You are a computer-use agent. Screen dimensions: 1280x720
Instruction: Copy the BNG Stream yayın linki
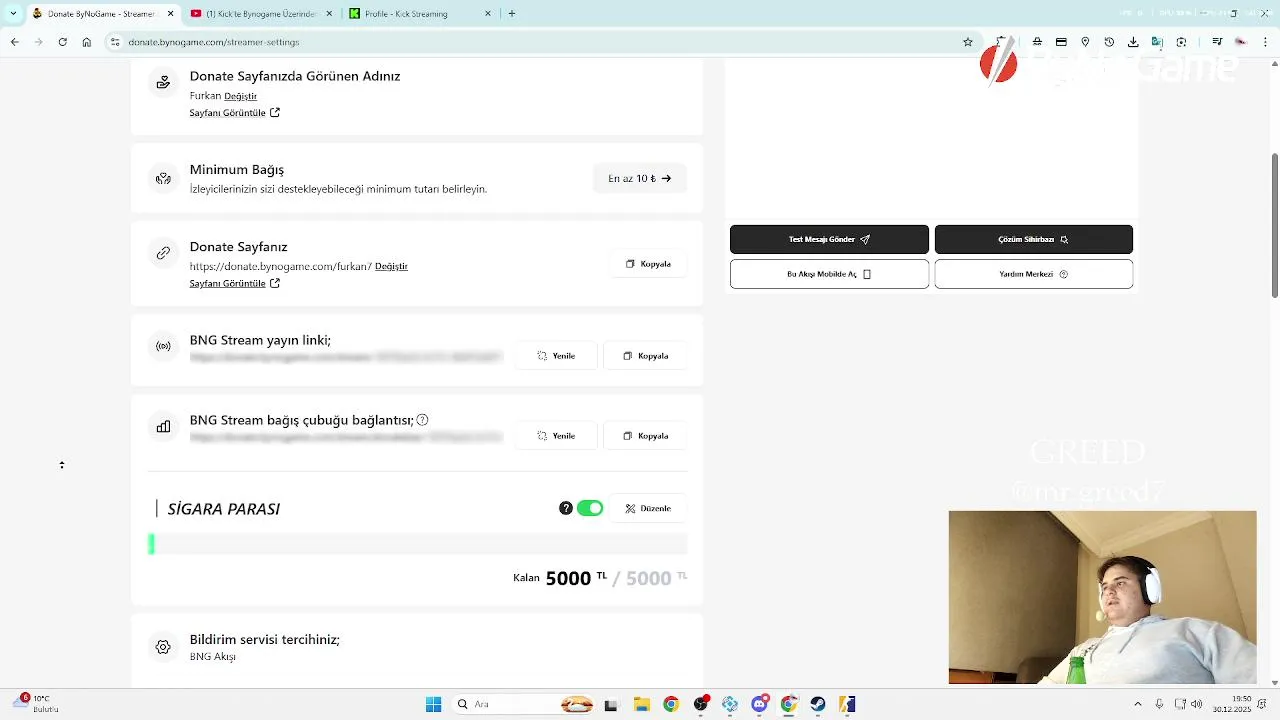pos(645,355)
